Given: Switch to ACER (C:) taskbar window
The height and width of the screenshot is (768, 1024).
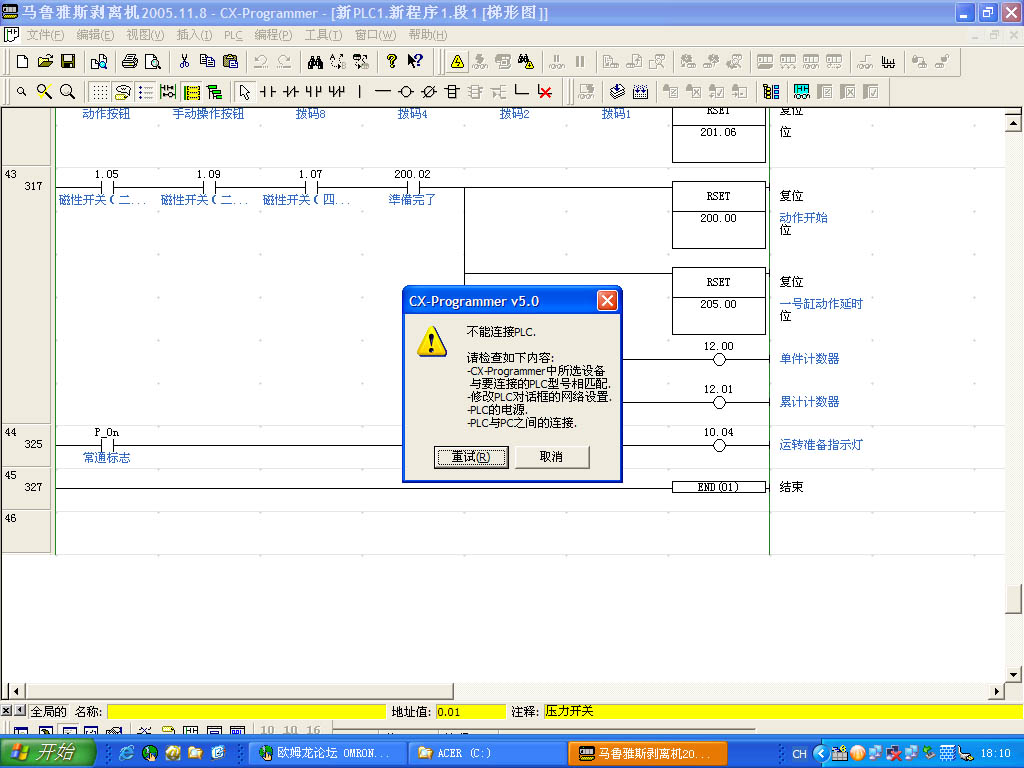Looking at the screenshot, I should click(486, 753).
